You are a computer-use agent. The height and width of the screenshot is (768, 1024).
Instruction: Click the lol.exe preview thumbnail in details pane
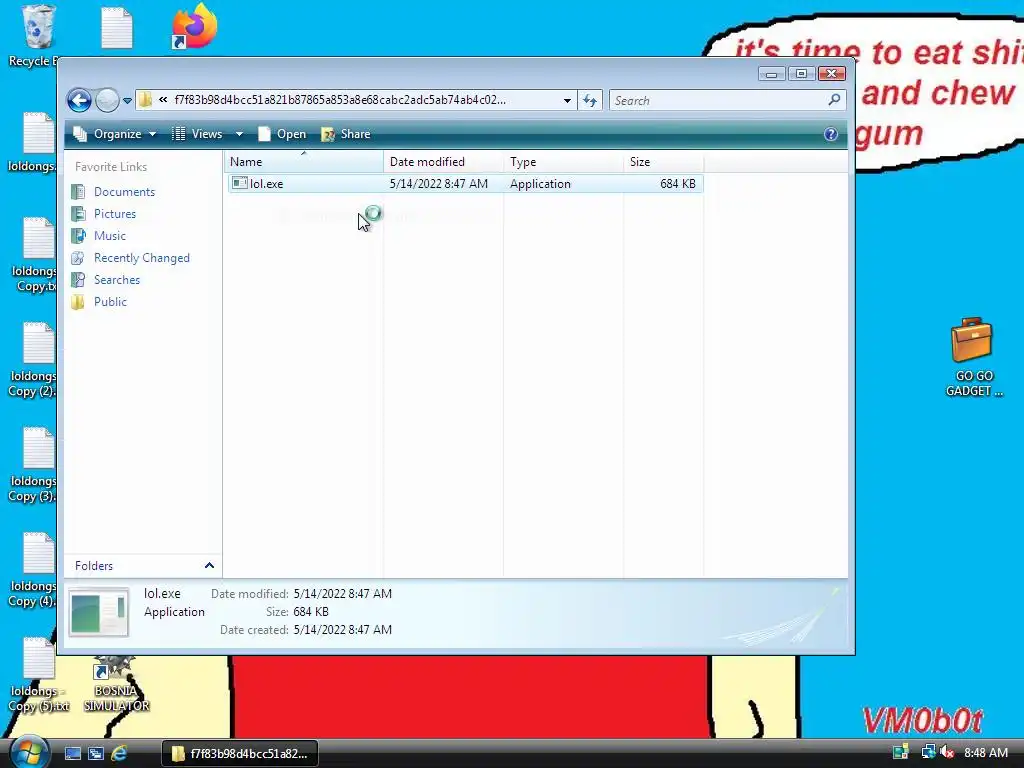[x=99, y=613]
